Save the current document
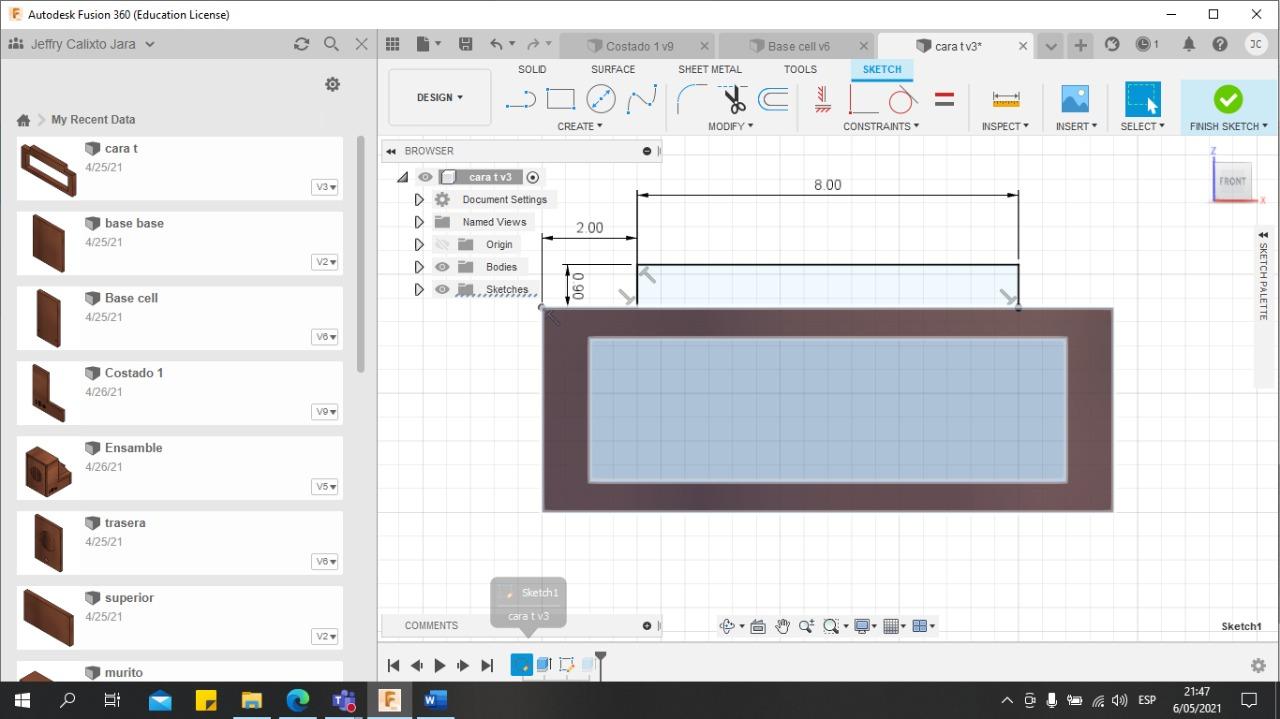 [465, 44]
